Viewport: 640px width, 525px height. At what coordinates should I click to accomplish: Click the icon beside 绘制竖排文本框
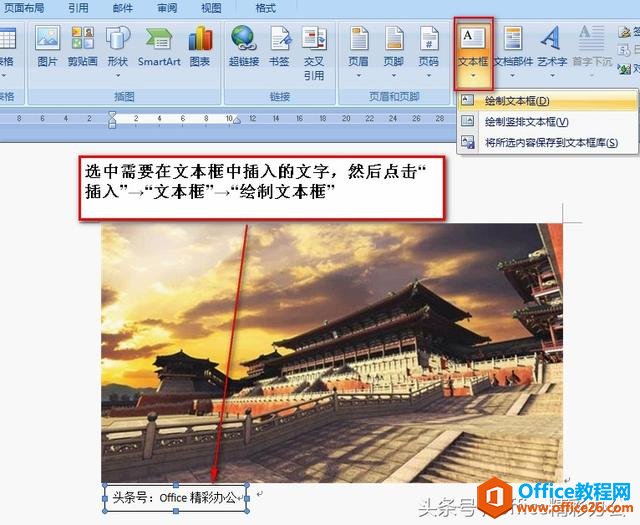coord(467,121)
